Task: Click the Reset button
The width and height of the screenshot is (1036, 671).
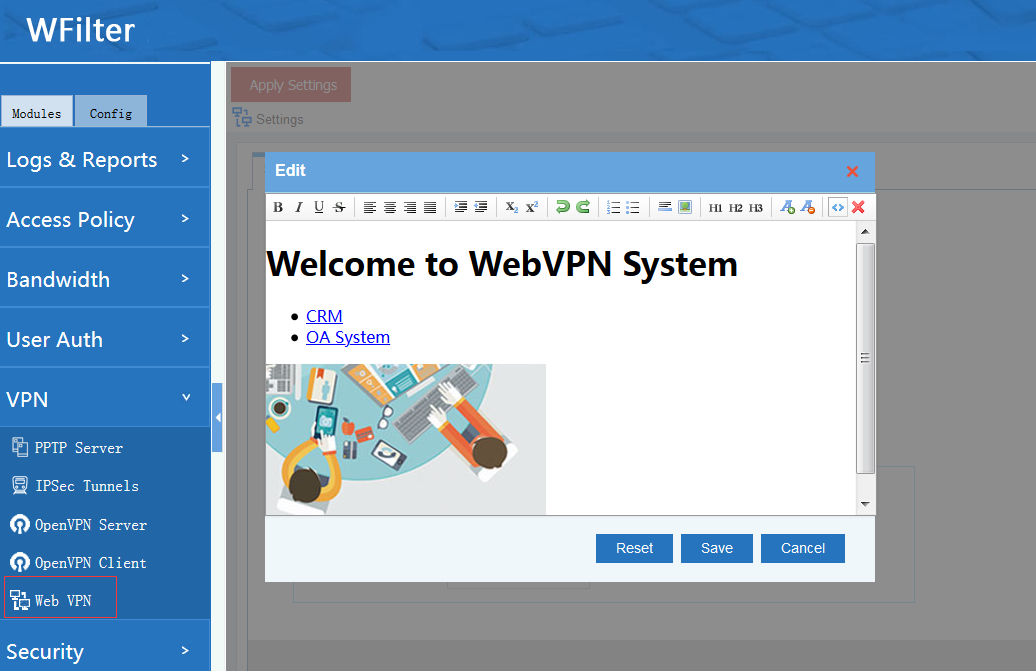Action: (634, 548)
